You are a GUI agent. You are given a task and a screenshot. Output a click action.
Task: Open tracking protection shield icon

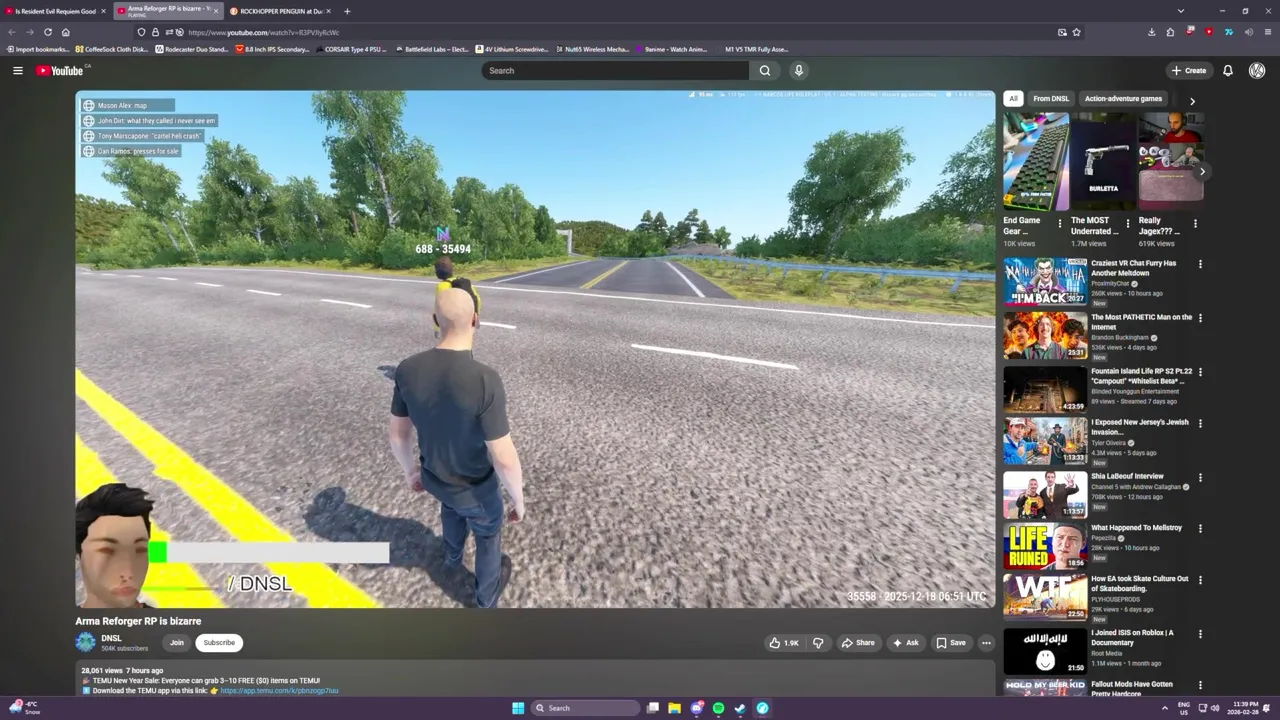click(141, 32)
